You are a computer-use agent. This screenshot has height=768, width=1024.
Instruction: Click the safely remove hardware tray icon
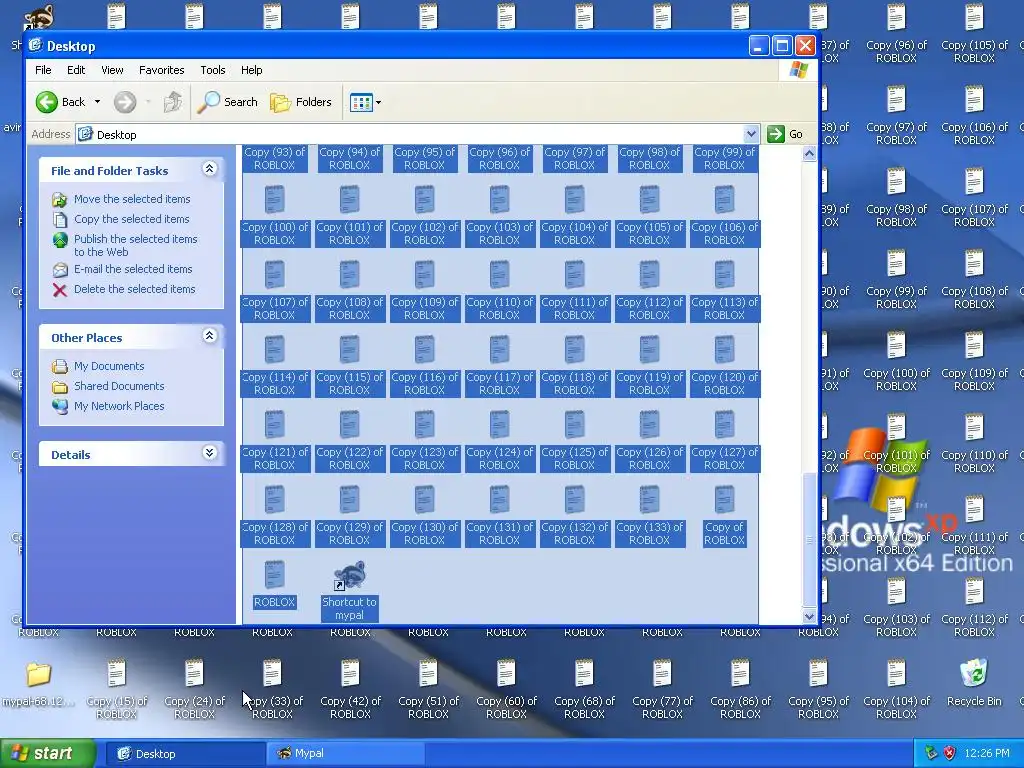coord(931,753)
